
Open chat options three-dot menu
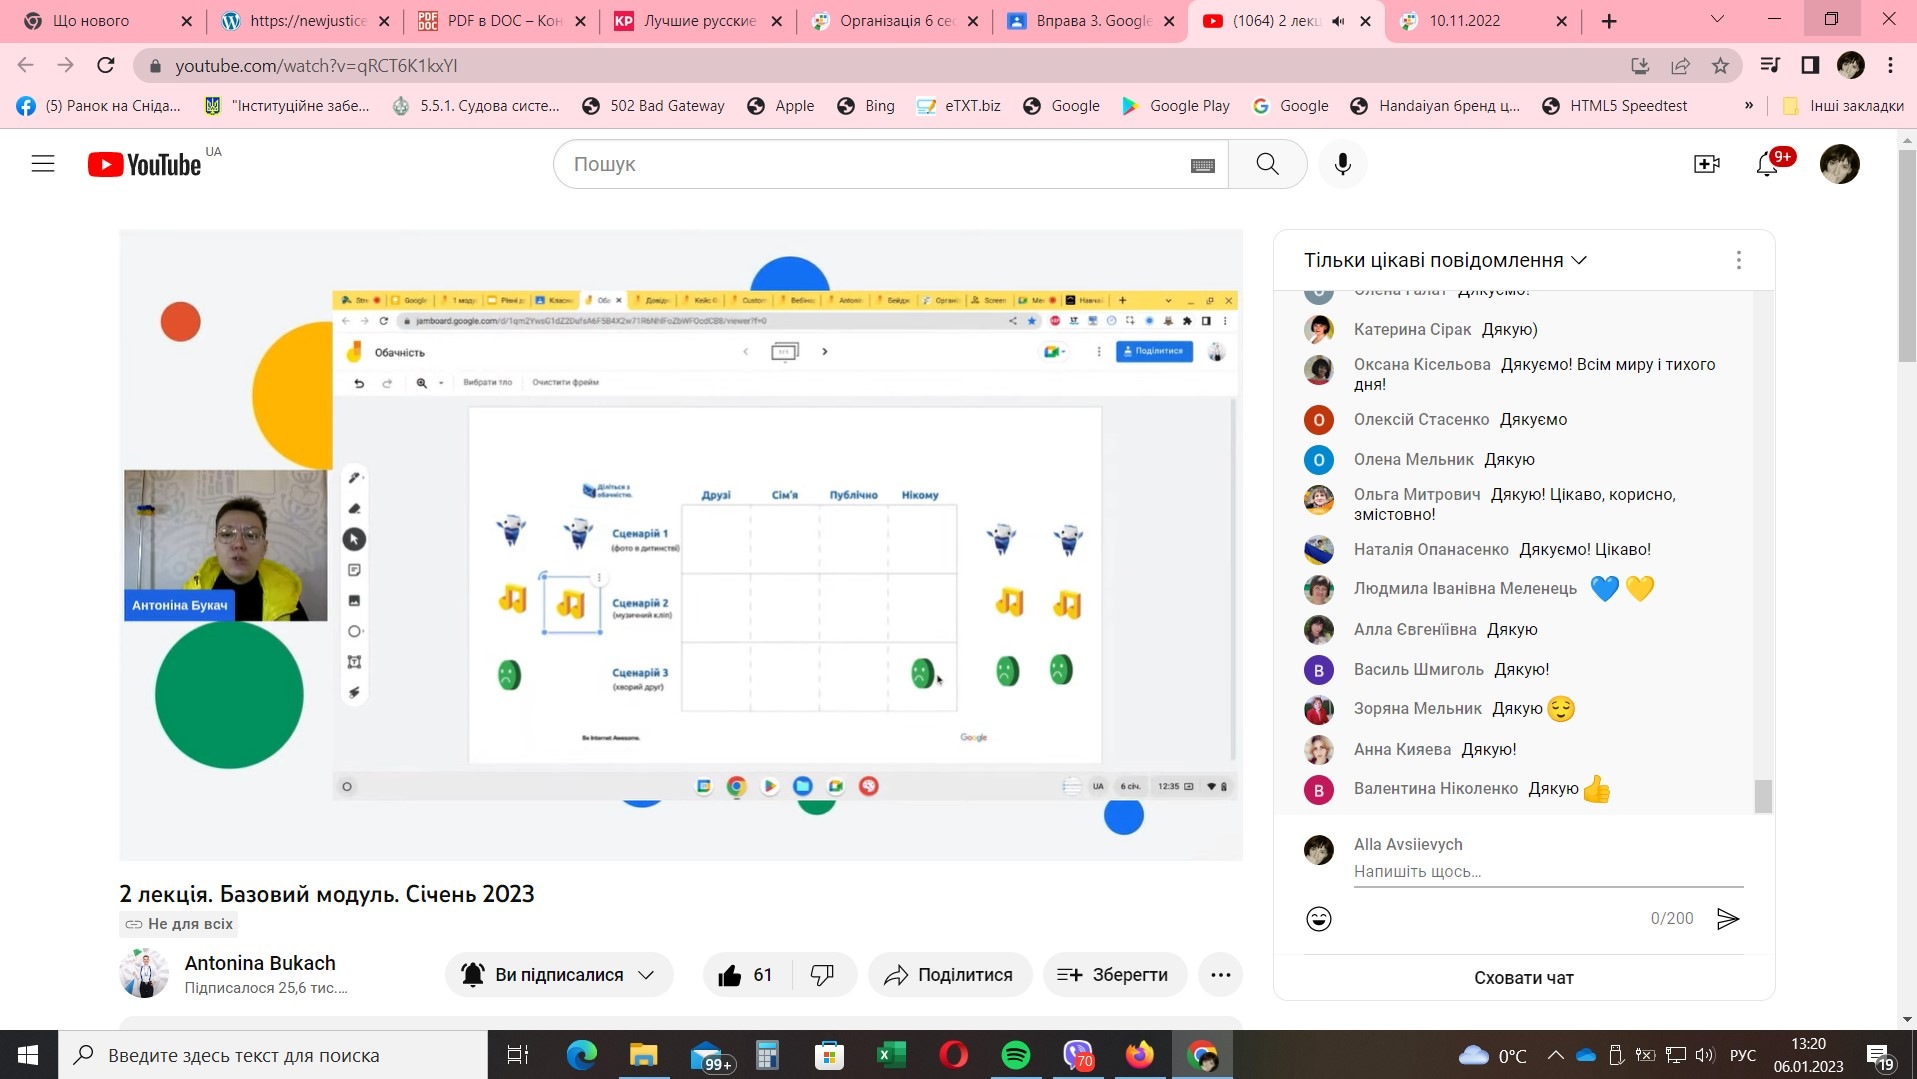coord(1739,260)
